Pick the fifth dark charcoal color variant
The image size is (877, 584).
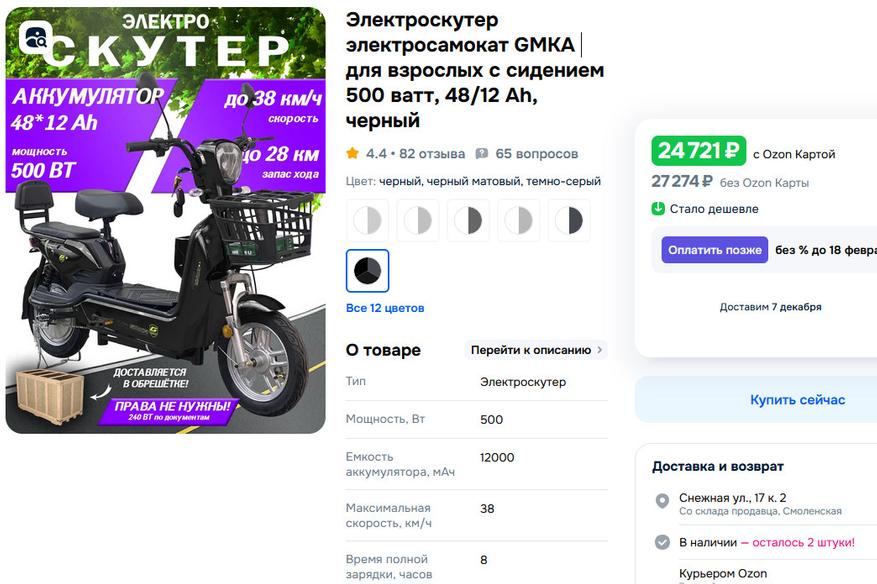pyautogui.click(x=568, y=220)
